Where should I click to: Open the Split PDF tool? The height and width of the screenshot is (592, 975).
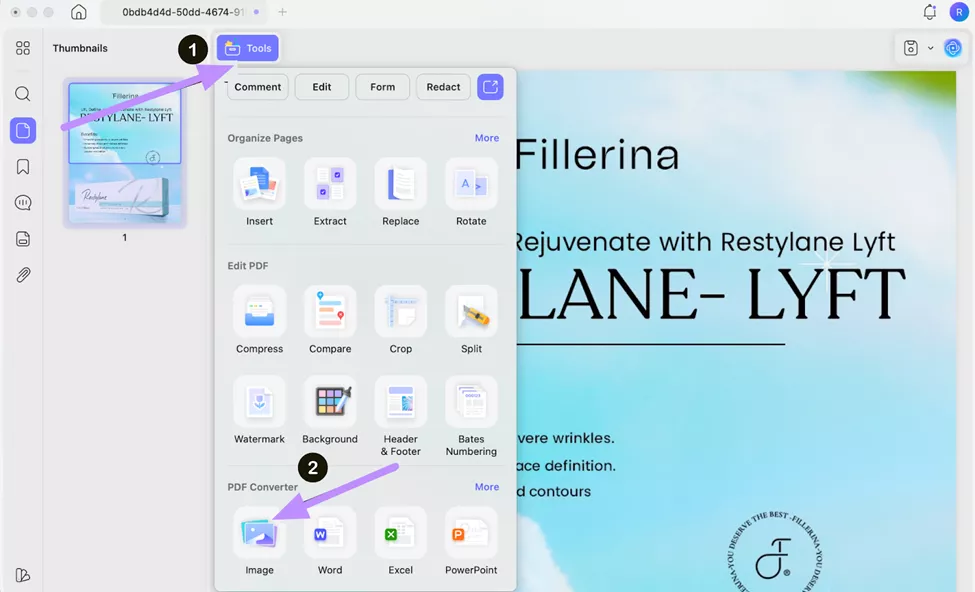471,313
